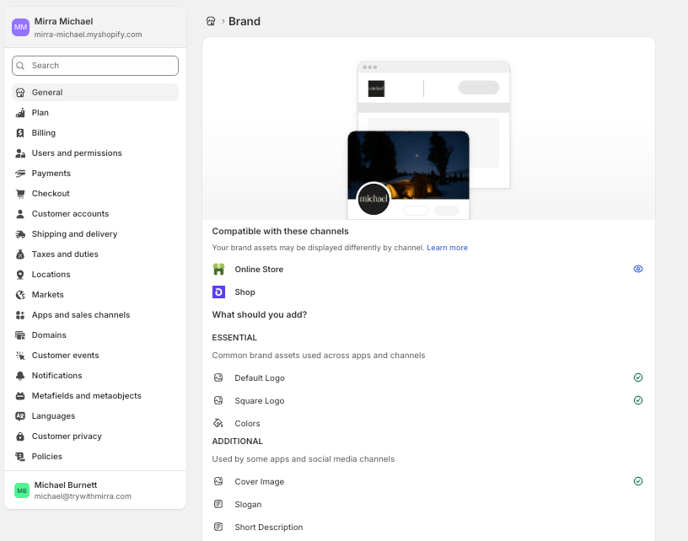Go to Plan settings
This screenshot has width=688, height=541.
click(x=95, y=113)
